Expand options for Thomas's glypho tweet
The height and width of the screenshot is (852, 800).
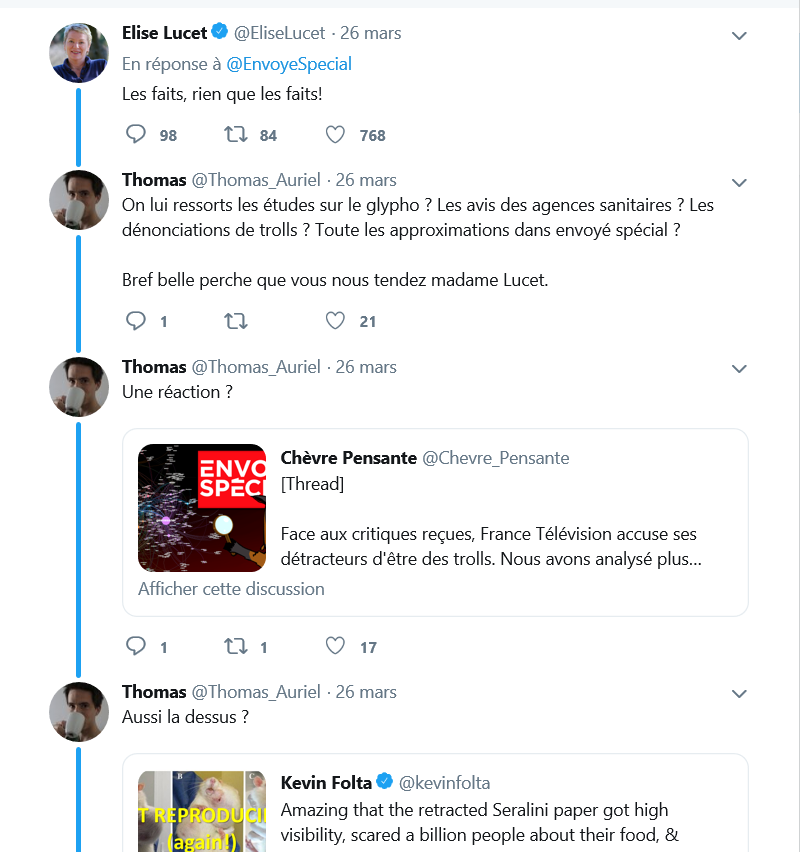tap(739, 183)
